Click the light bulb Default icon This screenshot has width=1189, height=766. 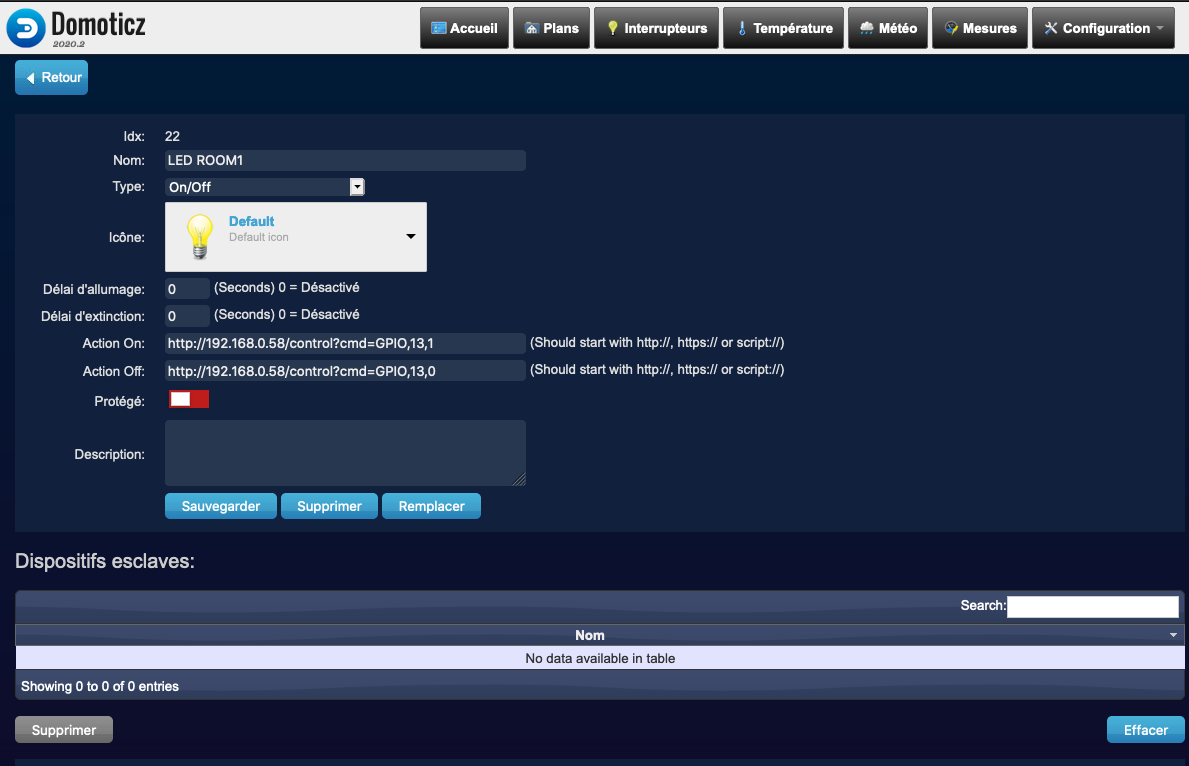(x=200, y=237)
